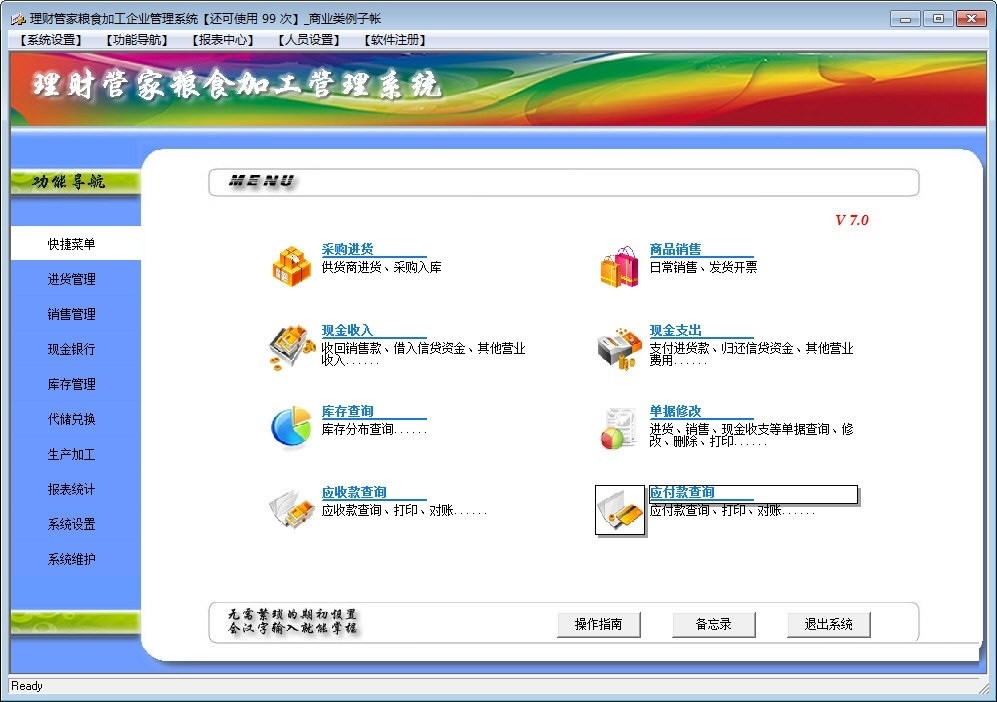Click the 应收款查询、打印、对账 description text
The height and width of the screenshot is (702, 997).
click(404, 510)
